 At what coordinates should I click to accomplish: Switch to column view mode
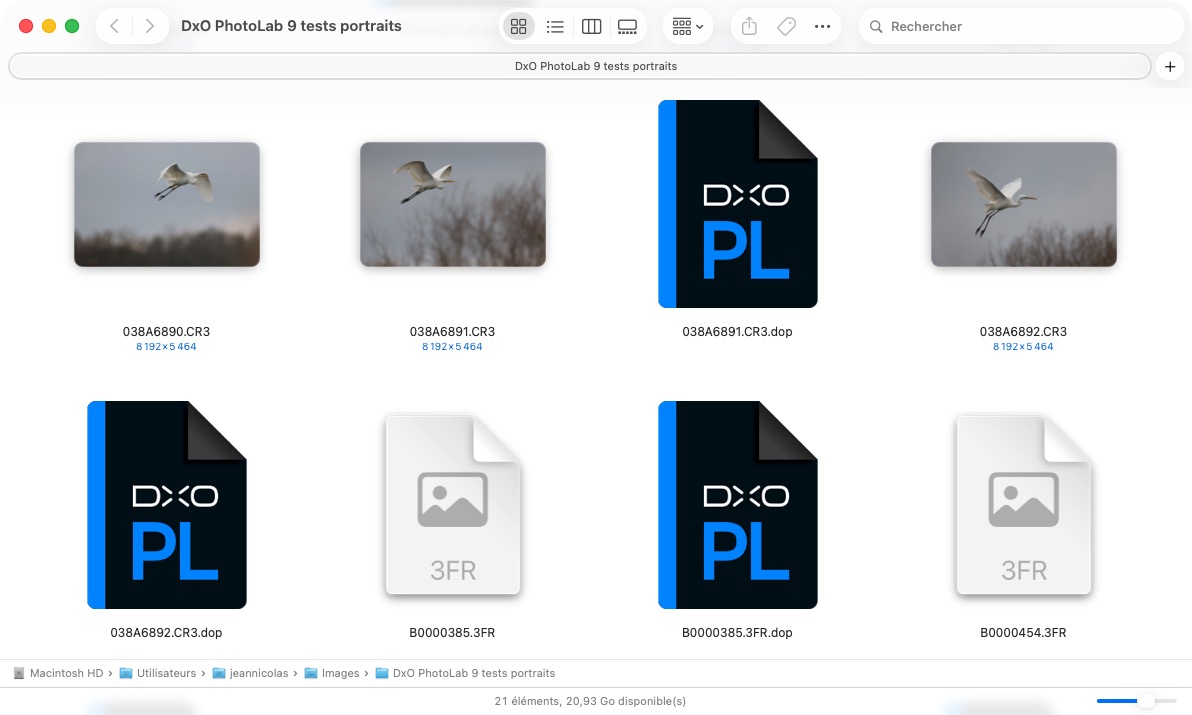tap(591, 27)
